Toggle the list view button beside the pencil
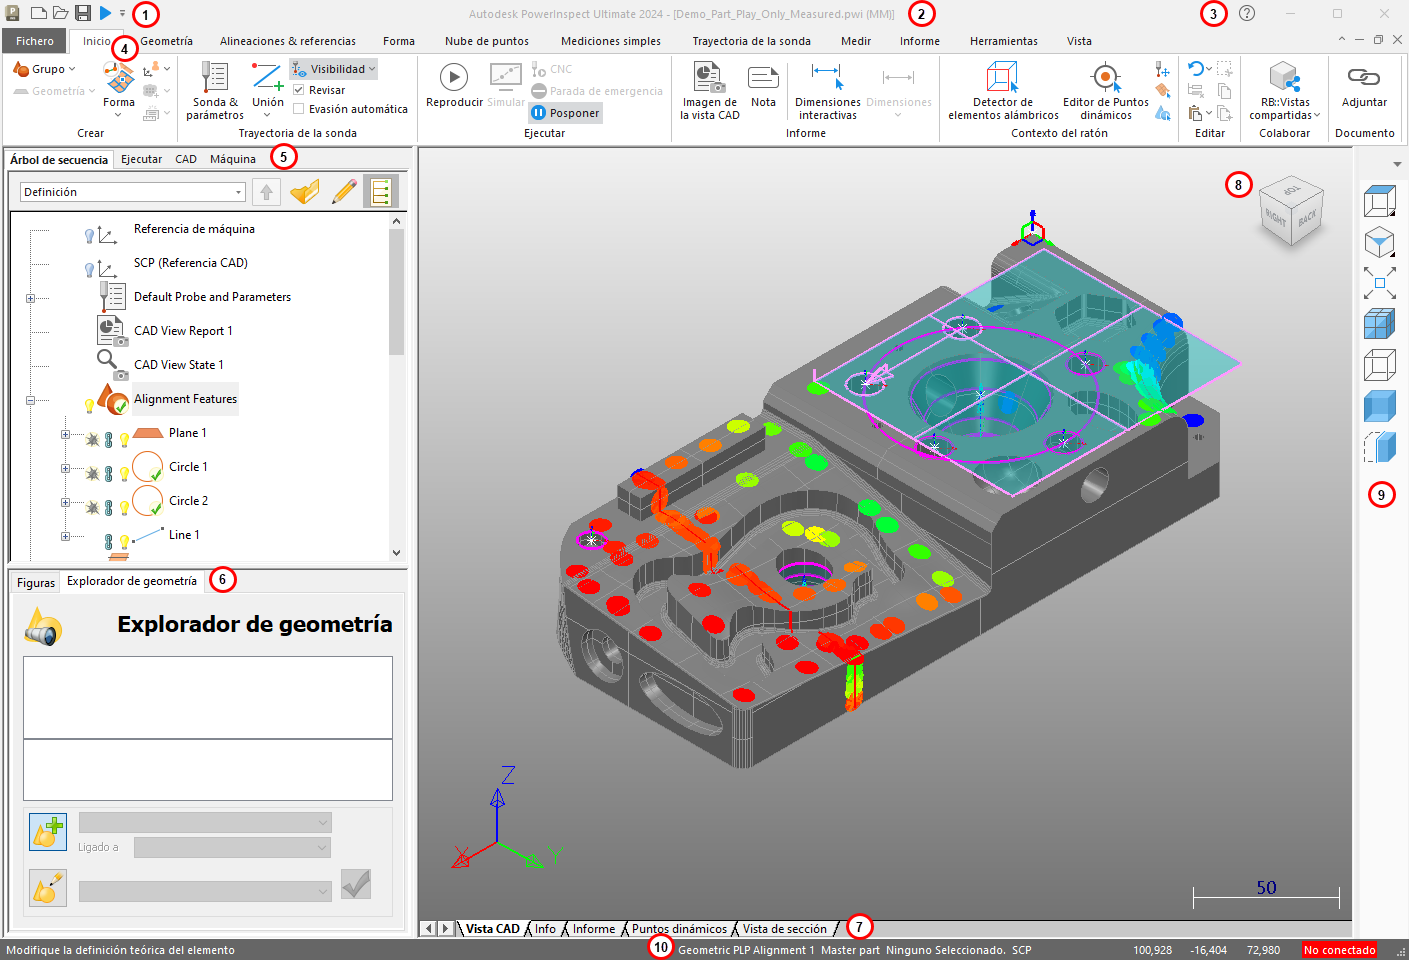Image resolution: width=1409 pixels, height=960 pixels. coord(381,191)
